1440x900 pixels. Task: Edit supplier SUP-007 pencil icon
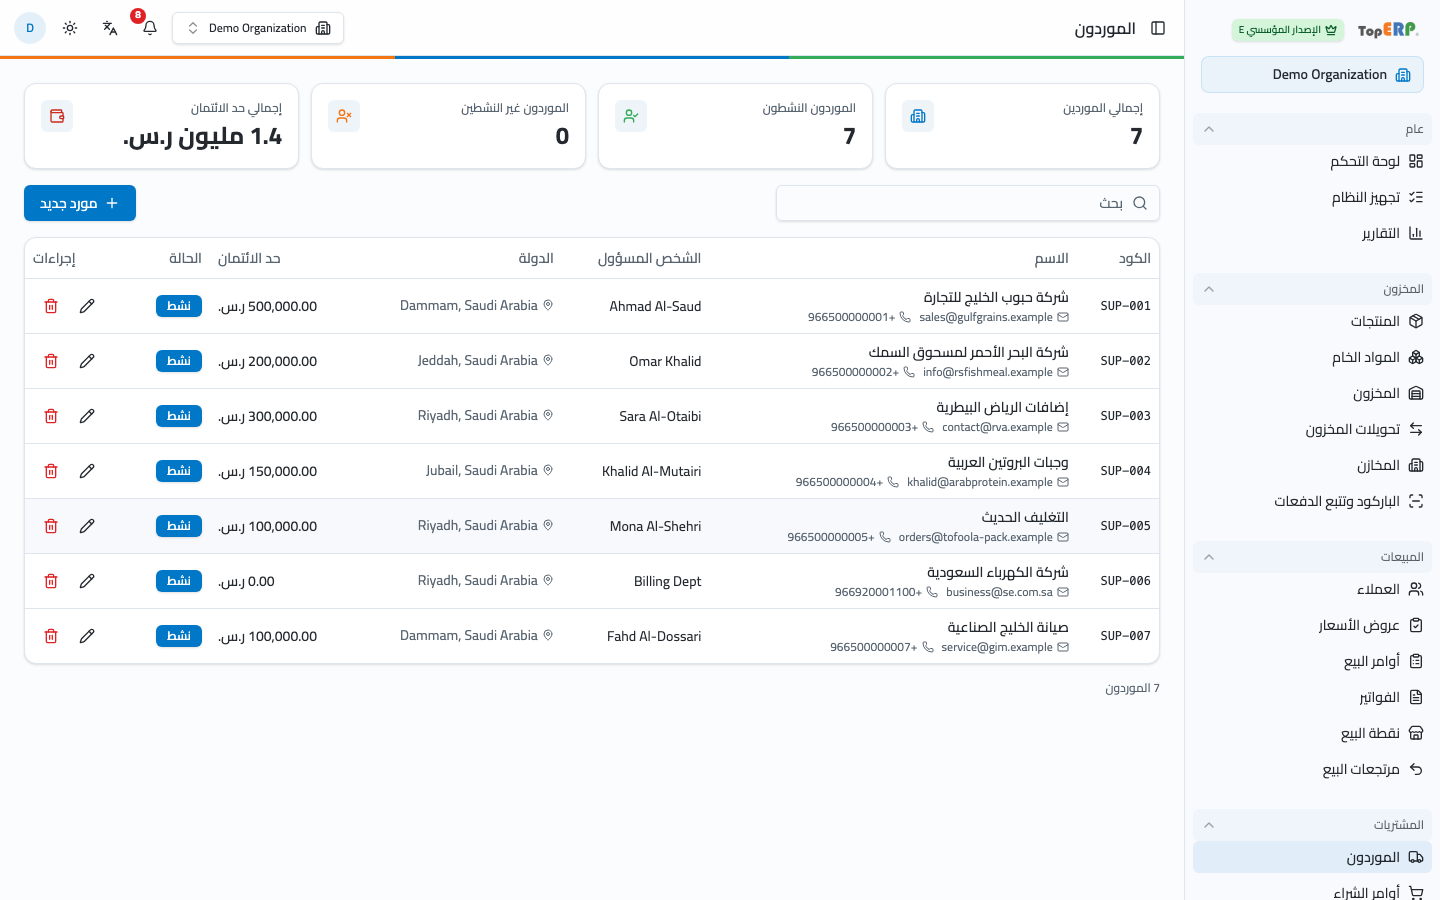(x=87, y=636)
